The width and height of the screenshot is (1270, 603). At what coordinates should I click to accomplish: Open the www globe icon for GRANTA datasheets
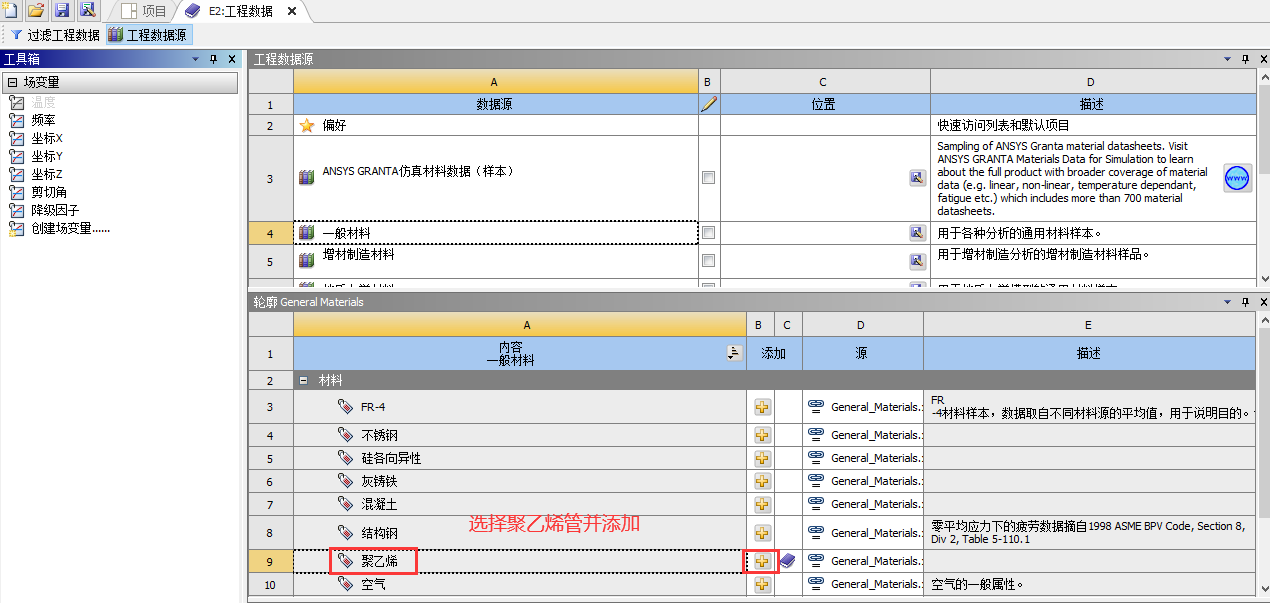click(1237, 177)
